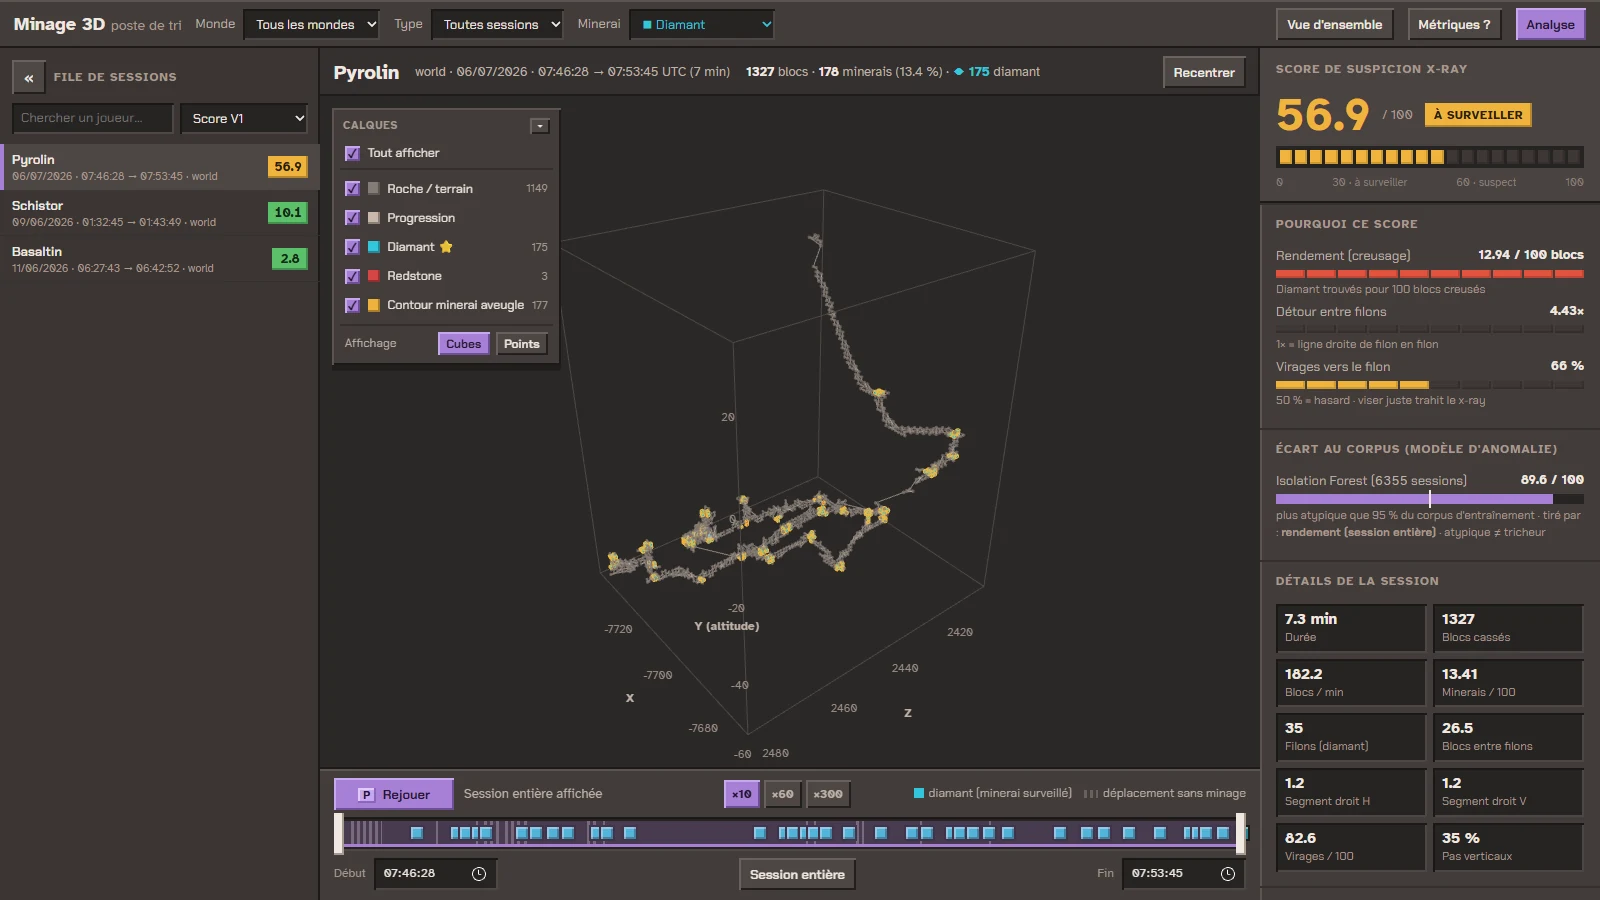
Task: Toggle Tout afficher checkbox
Action: (352, 153)
